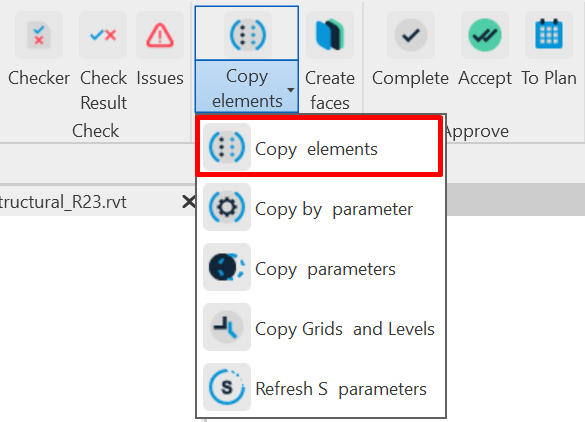Click the Check Result icon

103,35
